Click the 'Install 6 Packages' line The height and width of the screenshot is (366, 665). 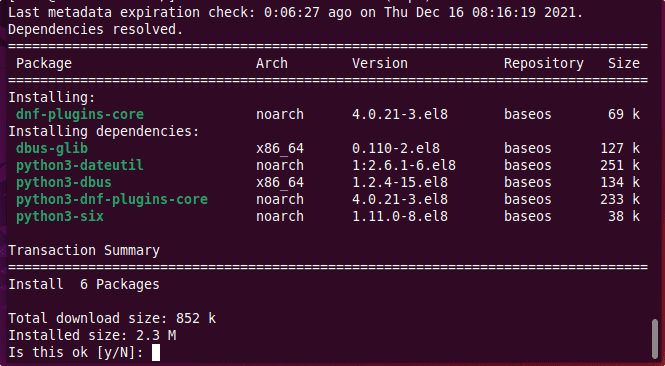click(84, 284)
